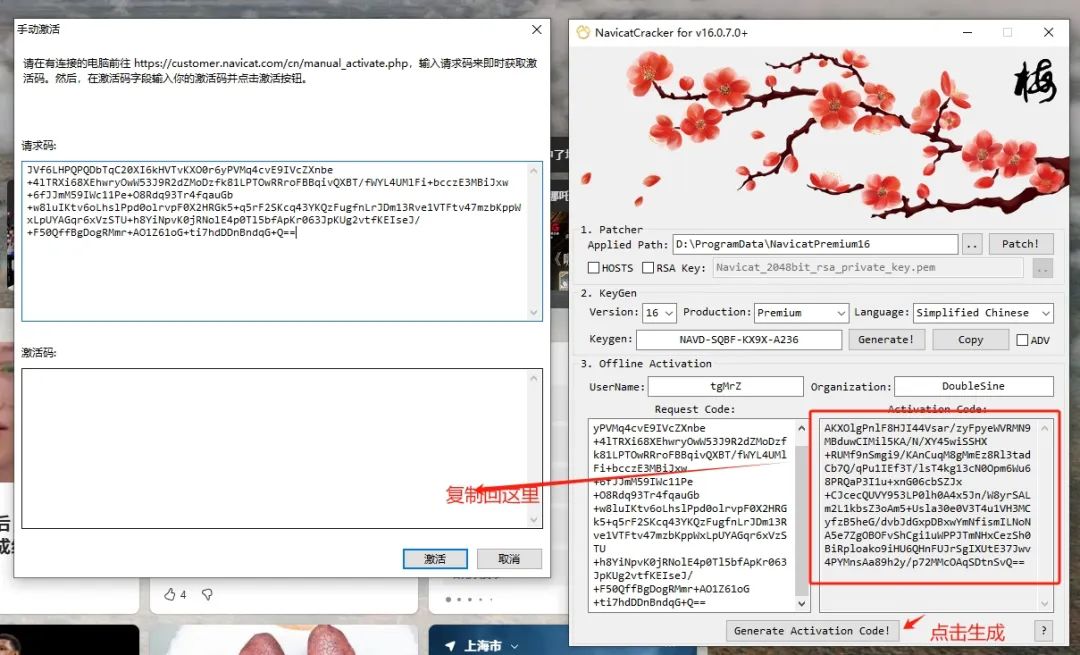Click the Generate! keygen button
Image resolution: width=1080 pixels, height=655 pixels.
coord(886,340)
